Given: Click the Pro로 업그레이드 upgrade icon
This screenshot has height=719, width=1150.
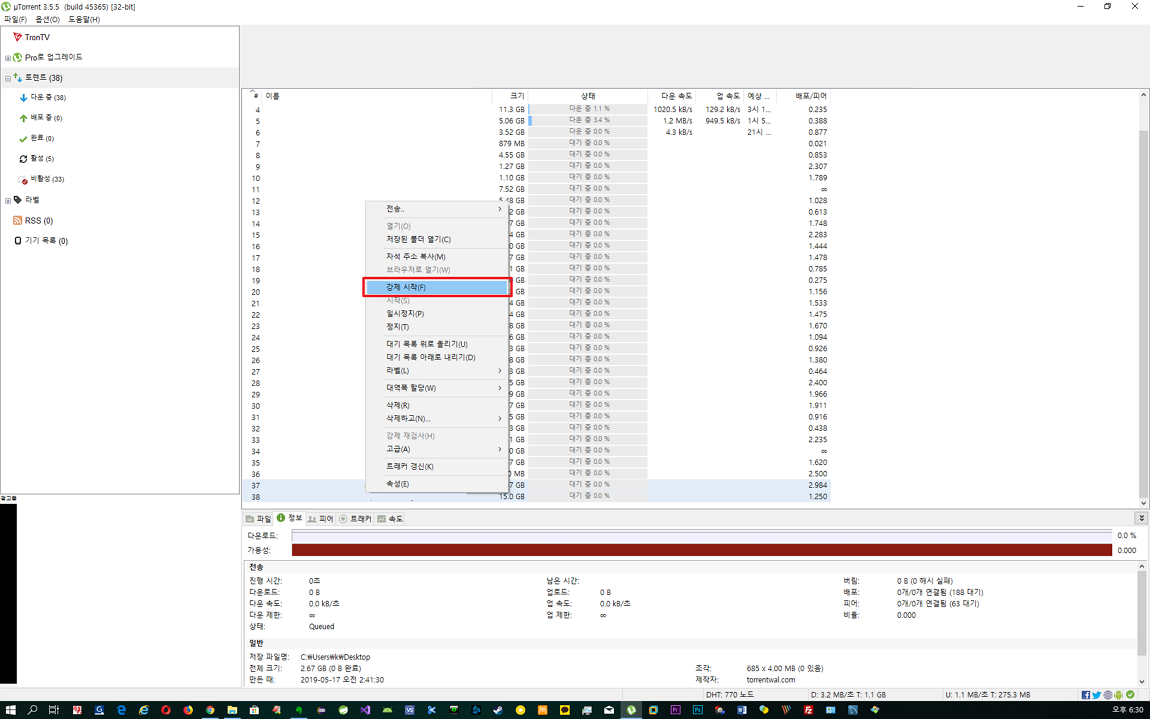Looking at the screenshot, I should click(x=18, y=57).
